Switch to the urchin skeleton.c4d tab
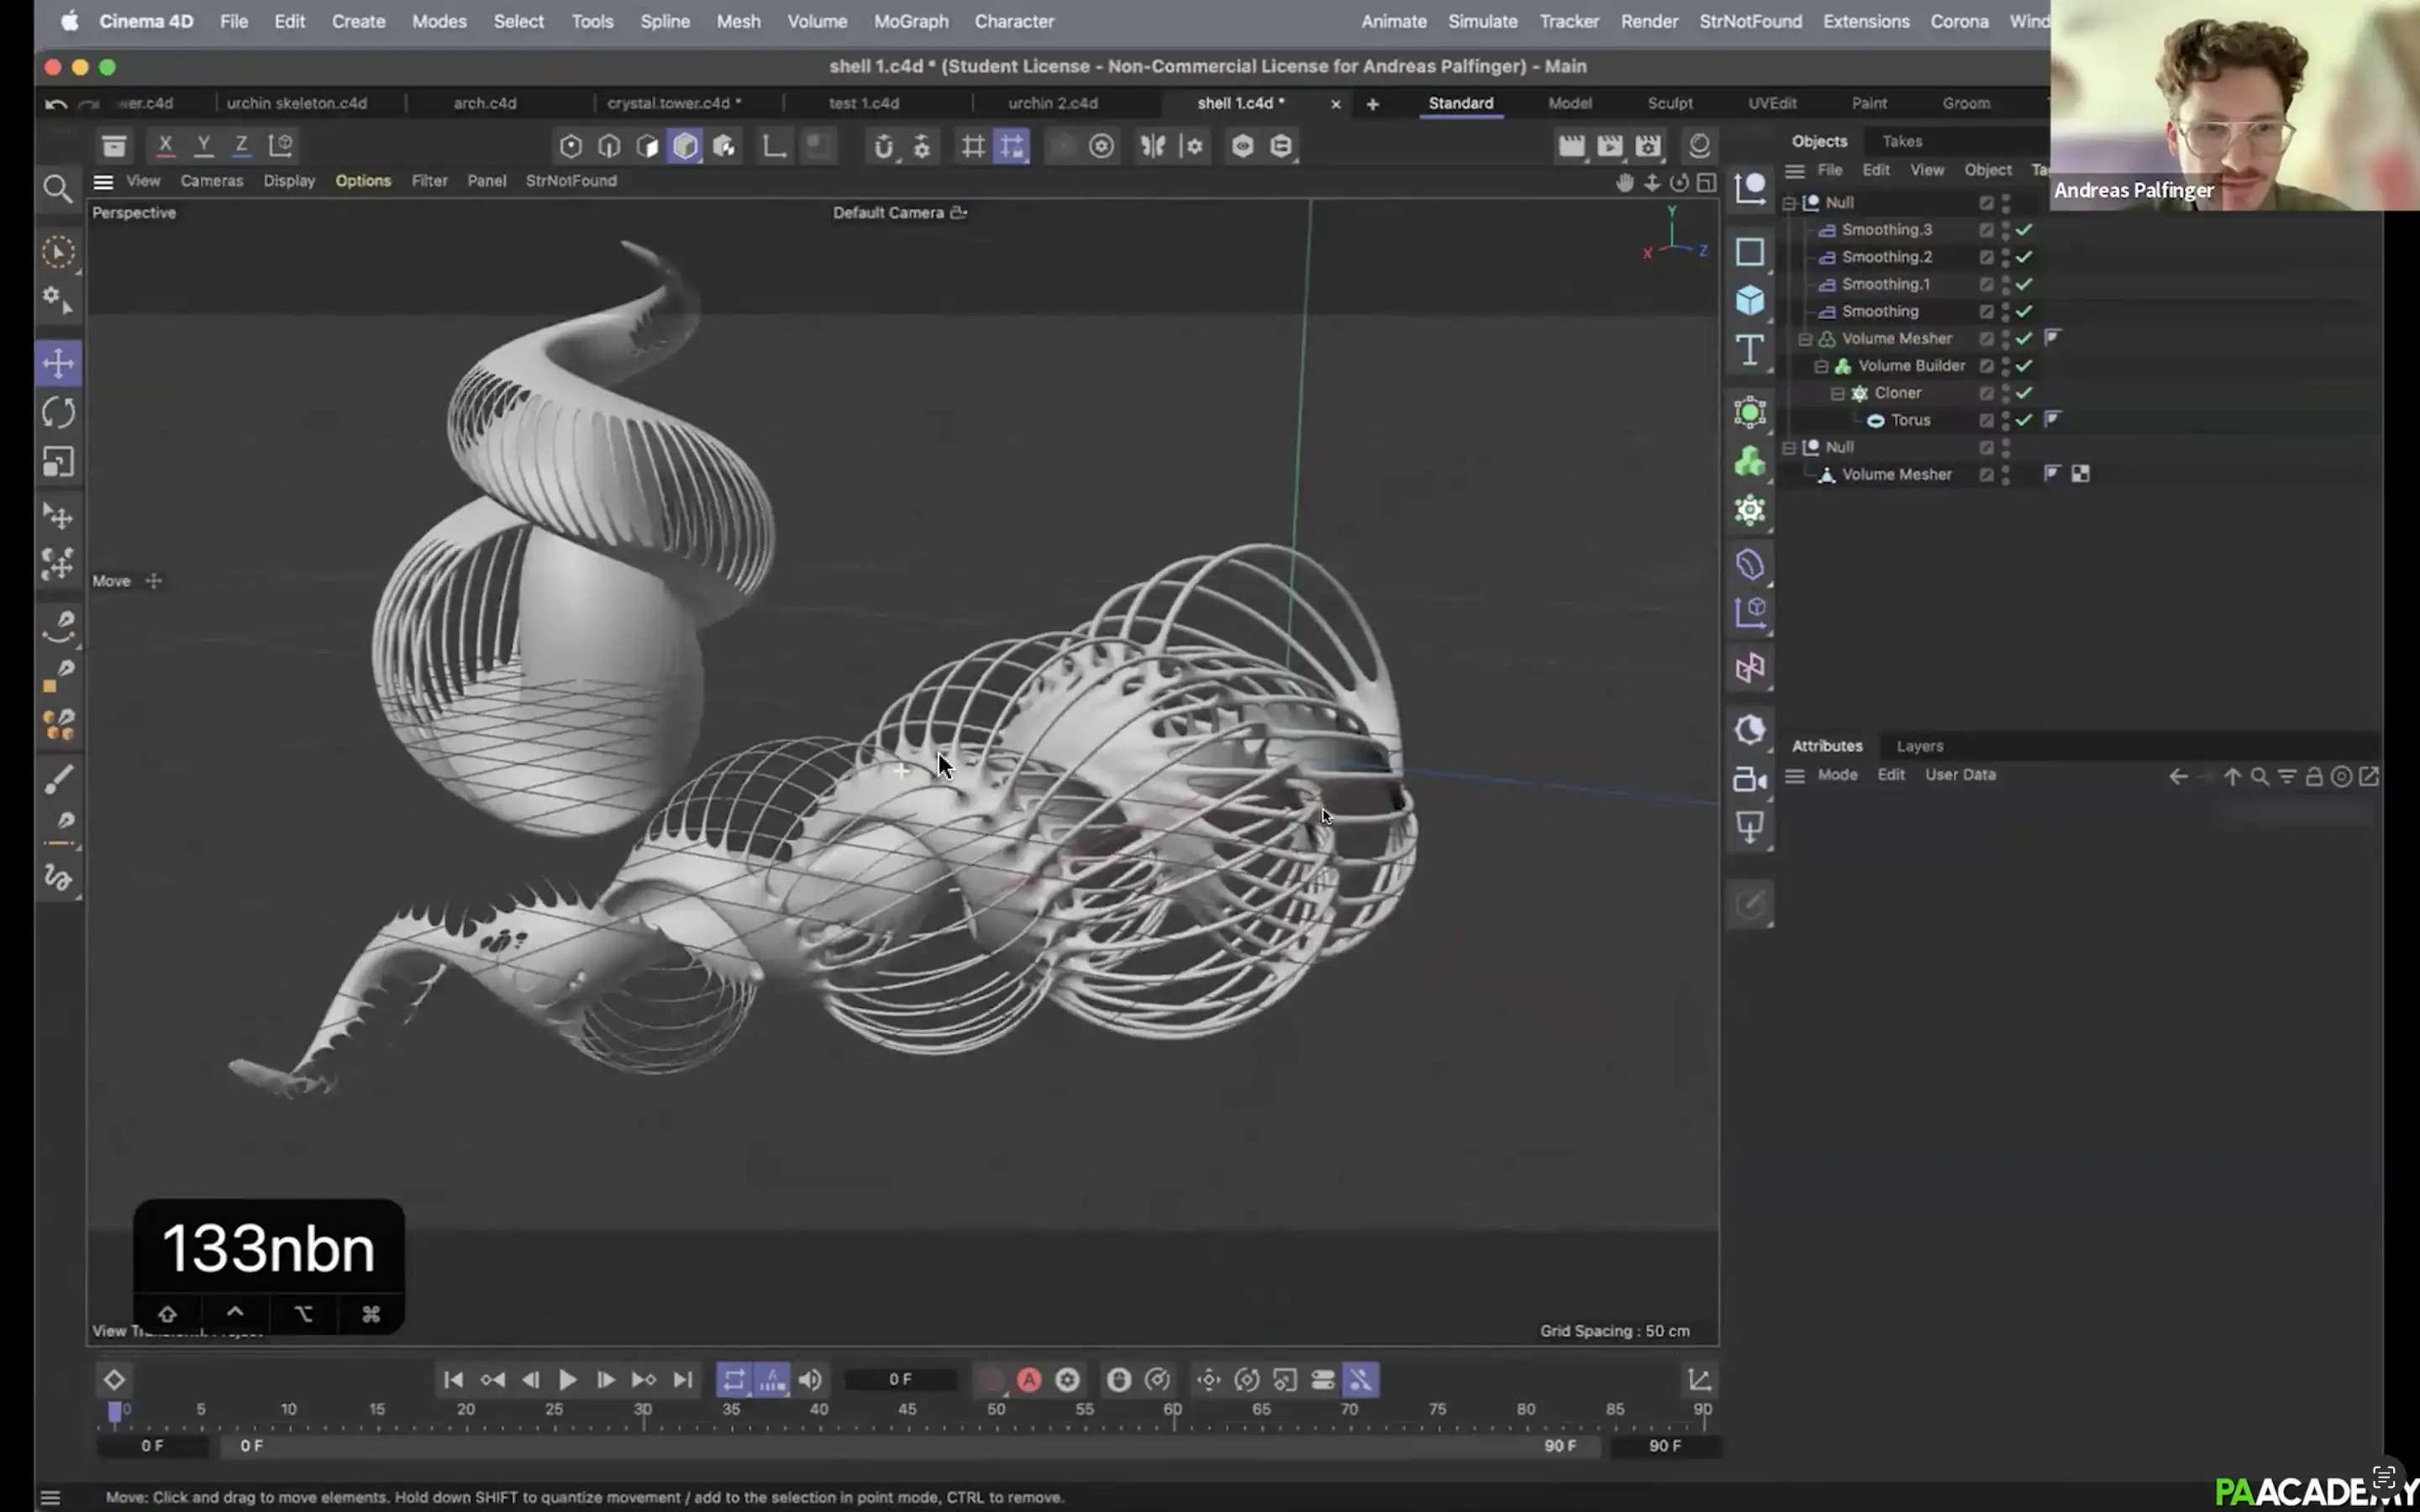Viewport: 2420px width, 1512px height. click(296, 103)
